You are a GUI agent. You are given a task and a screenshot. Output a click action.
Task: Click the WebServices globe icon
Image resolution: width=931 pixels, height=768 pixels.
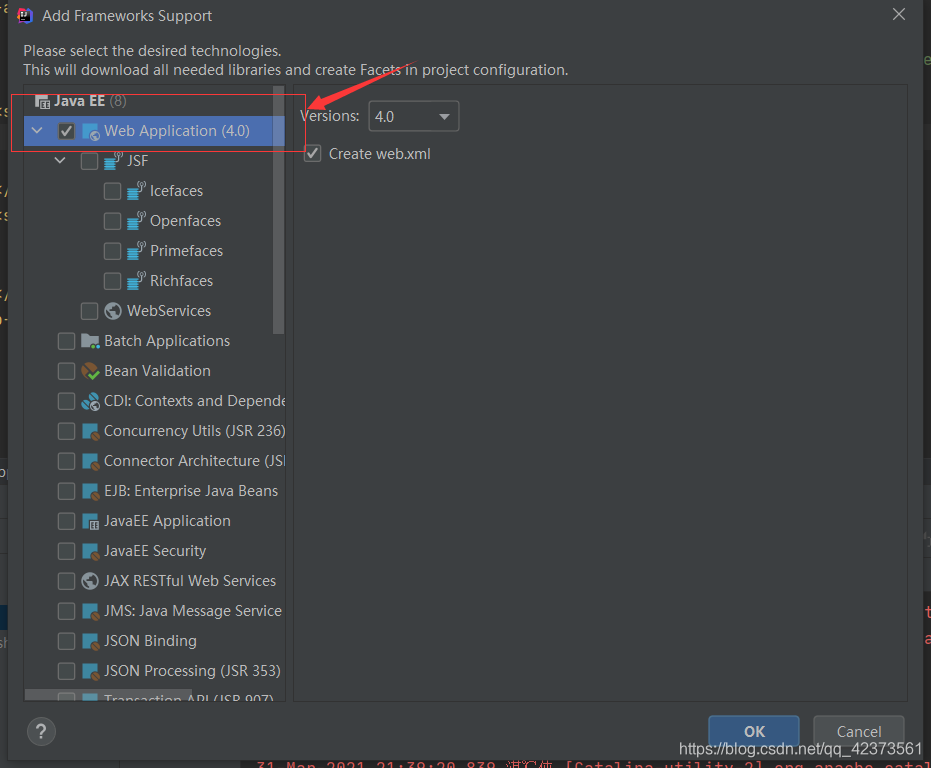(113, 311)
